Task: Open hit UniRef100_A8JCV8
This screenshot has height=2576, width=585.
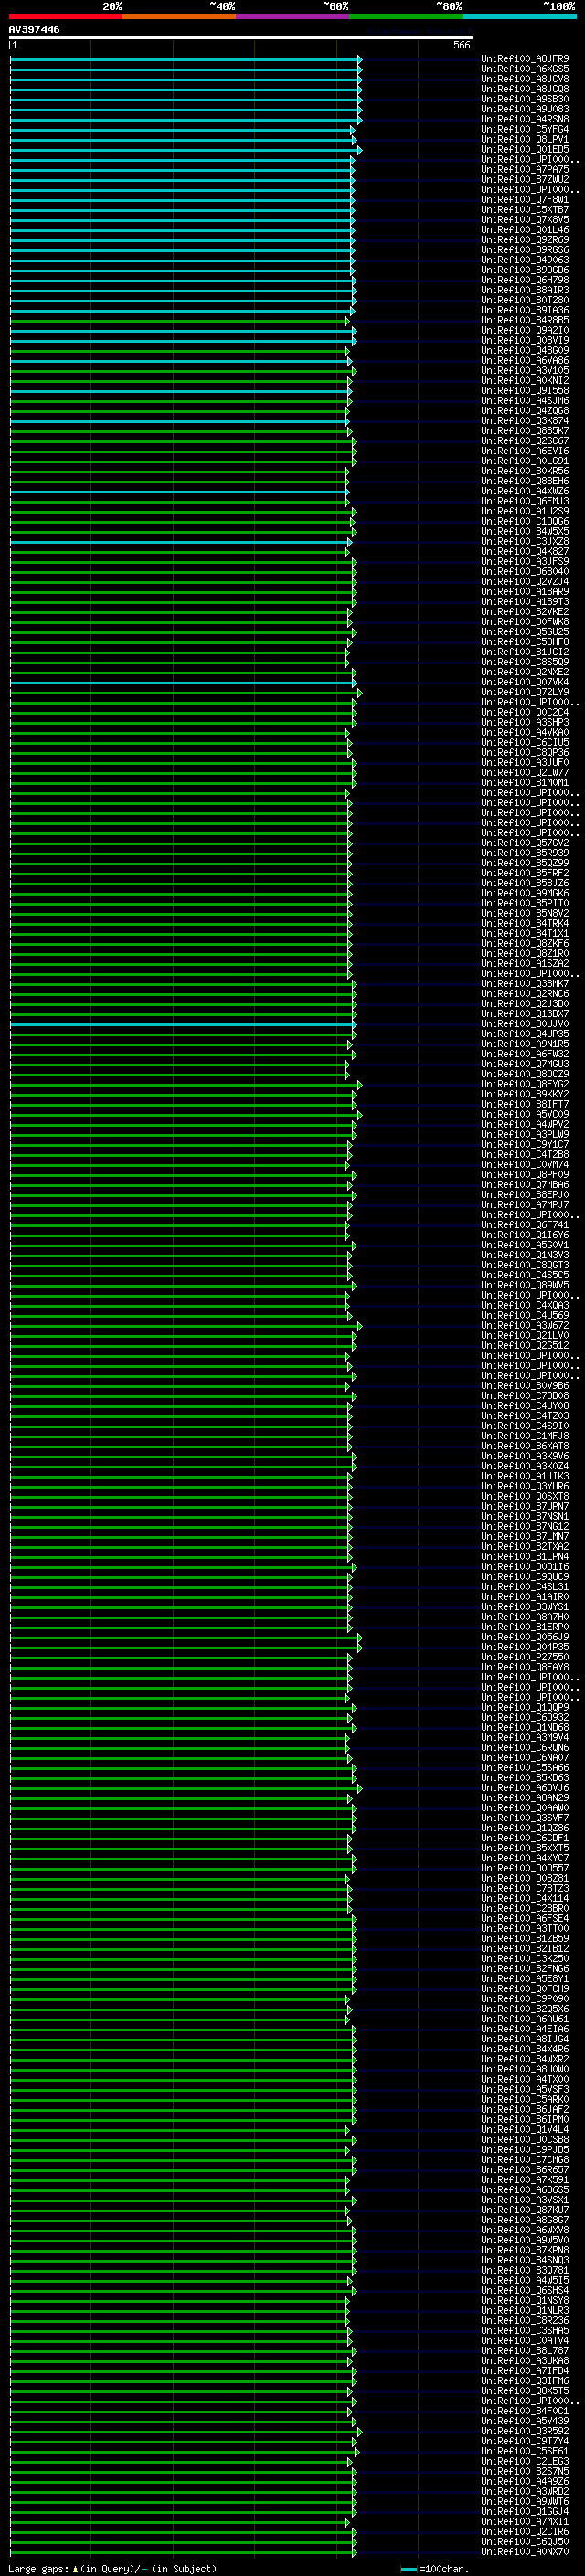Action: coord(525,79)
